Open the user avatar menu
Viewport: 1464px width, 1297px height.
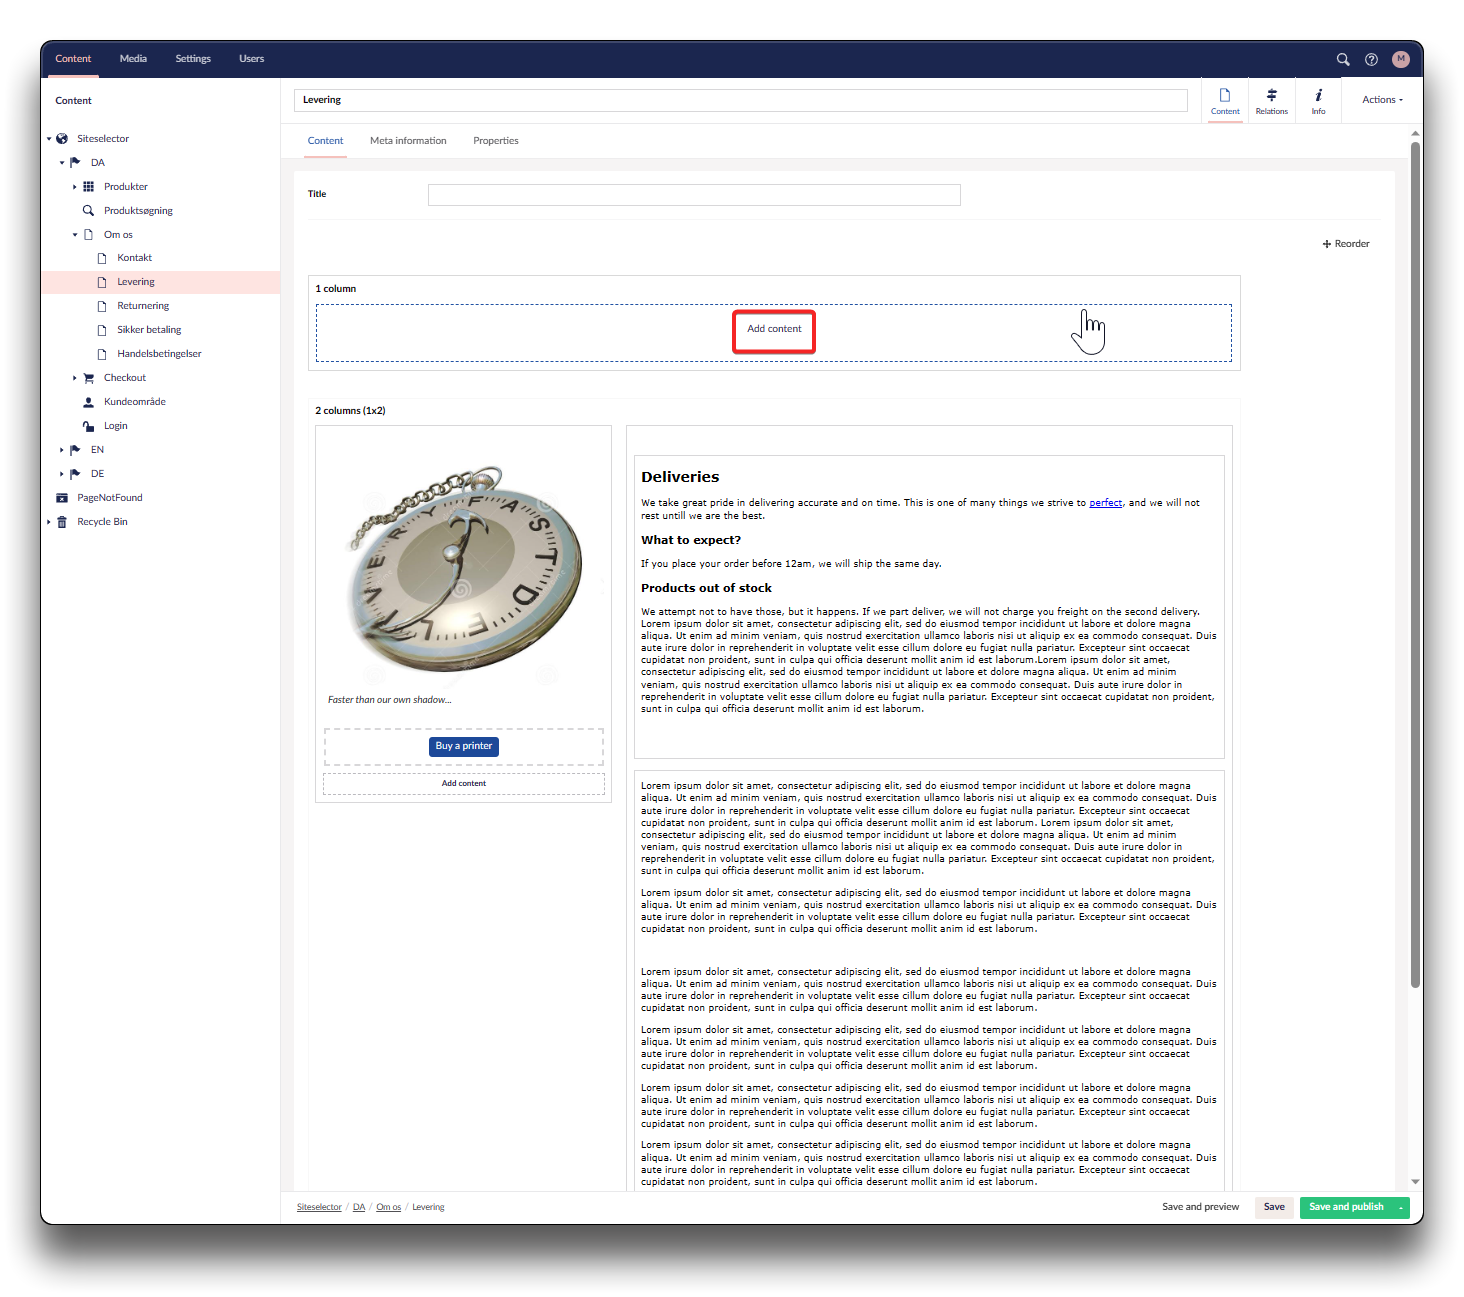(x=1400, y=59)
